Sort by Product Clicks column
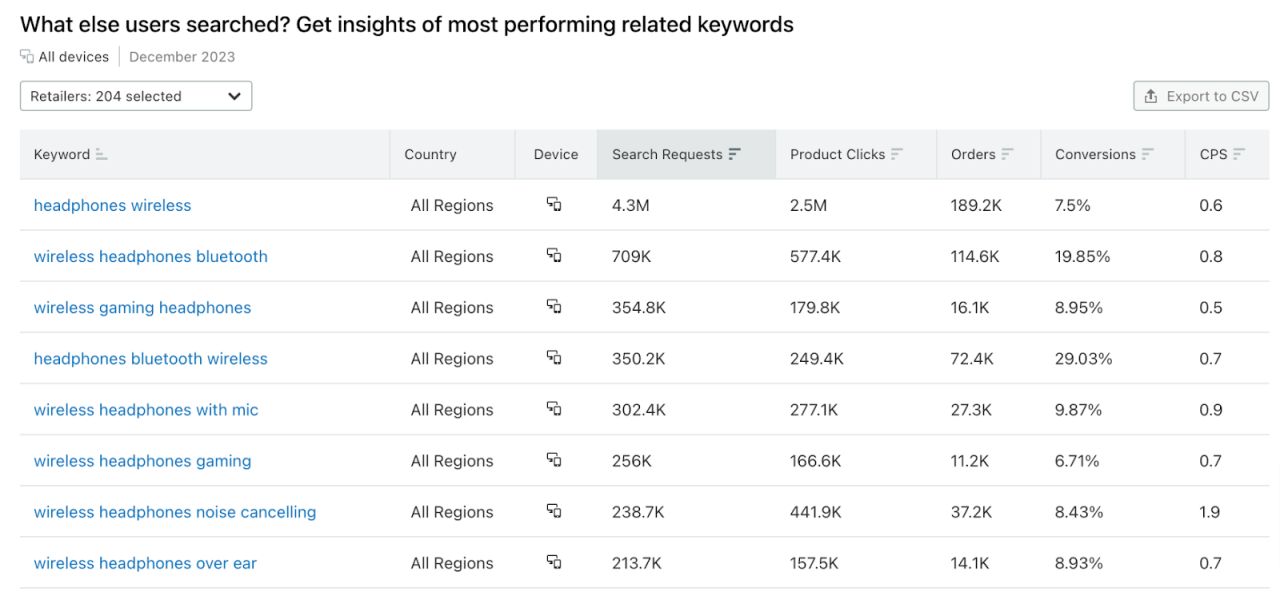The image size is (1280, 596). click(x=896, y=154)
